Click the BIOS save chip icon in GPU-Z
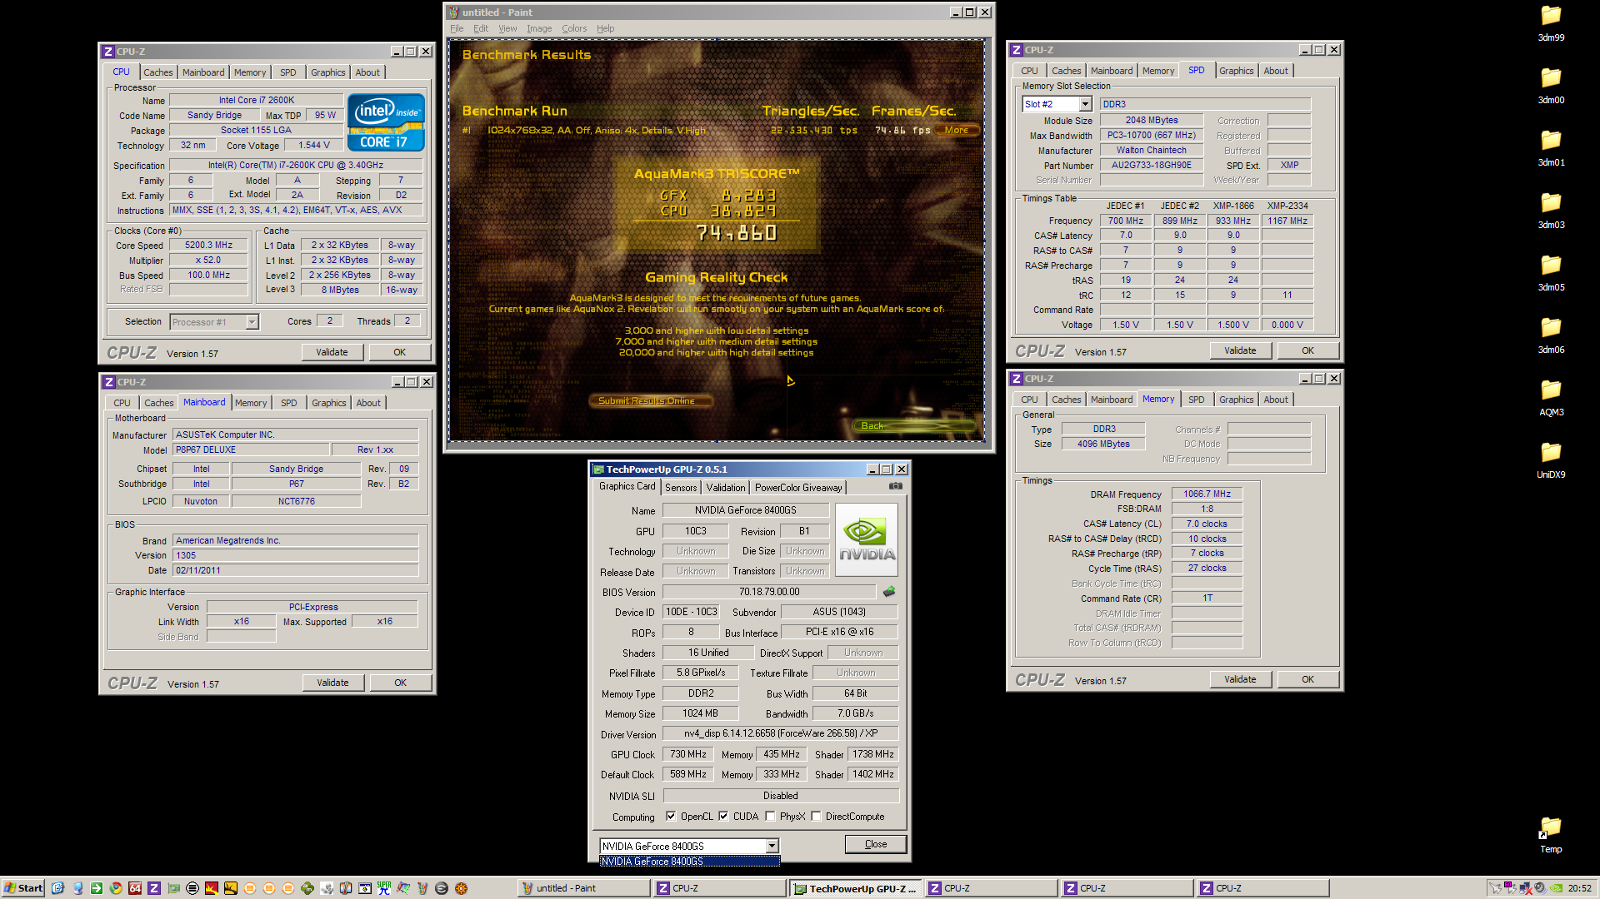Screen dimensions: 1600x899 (889, 592)
